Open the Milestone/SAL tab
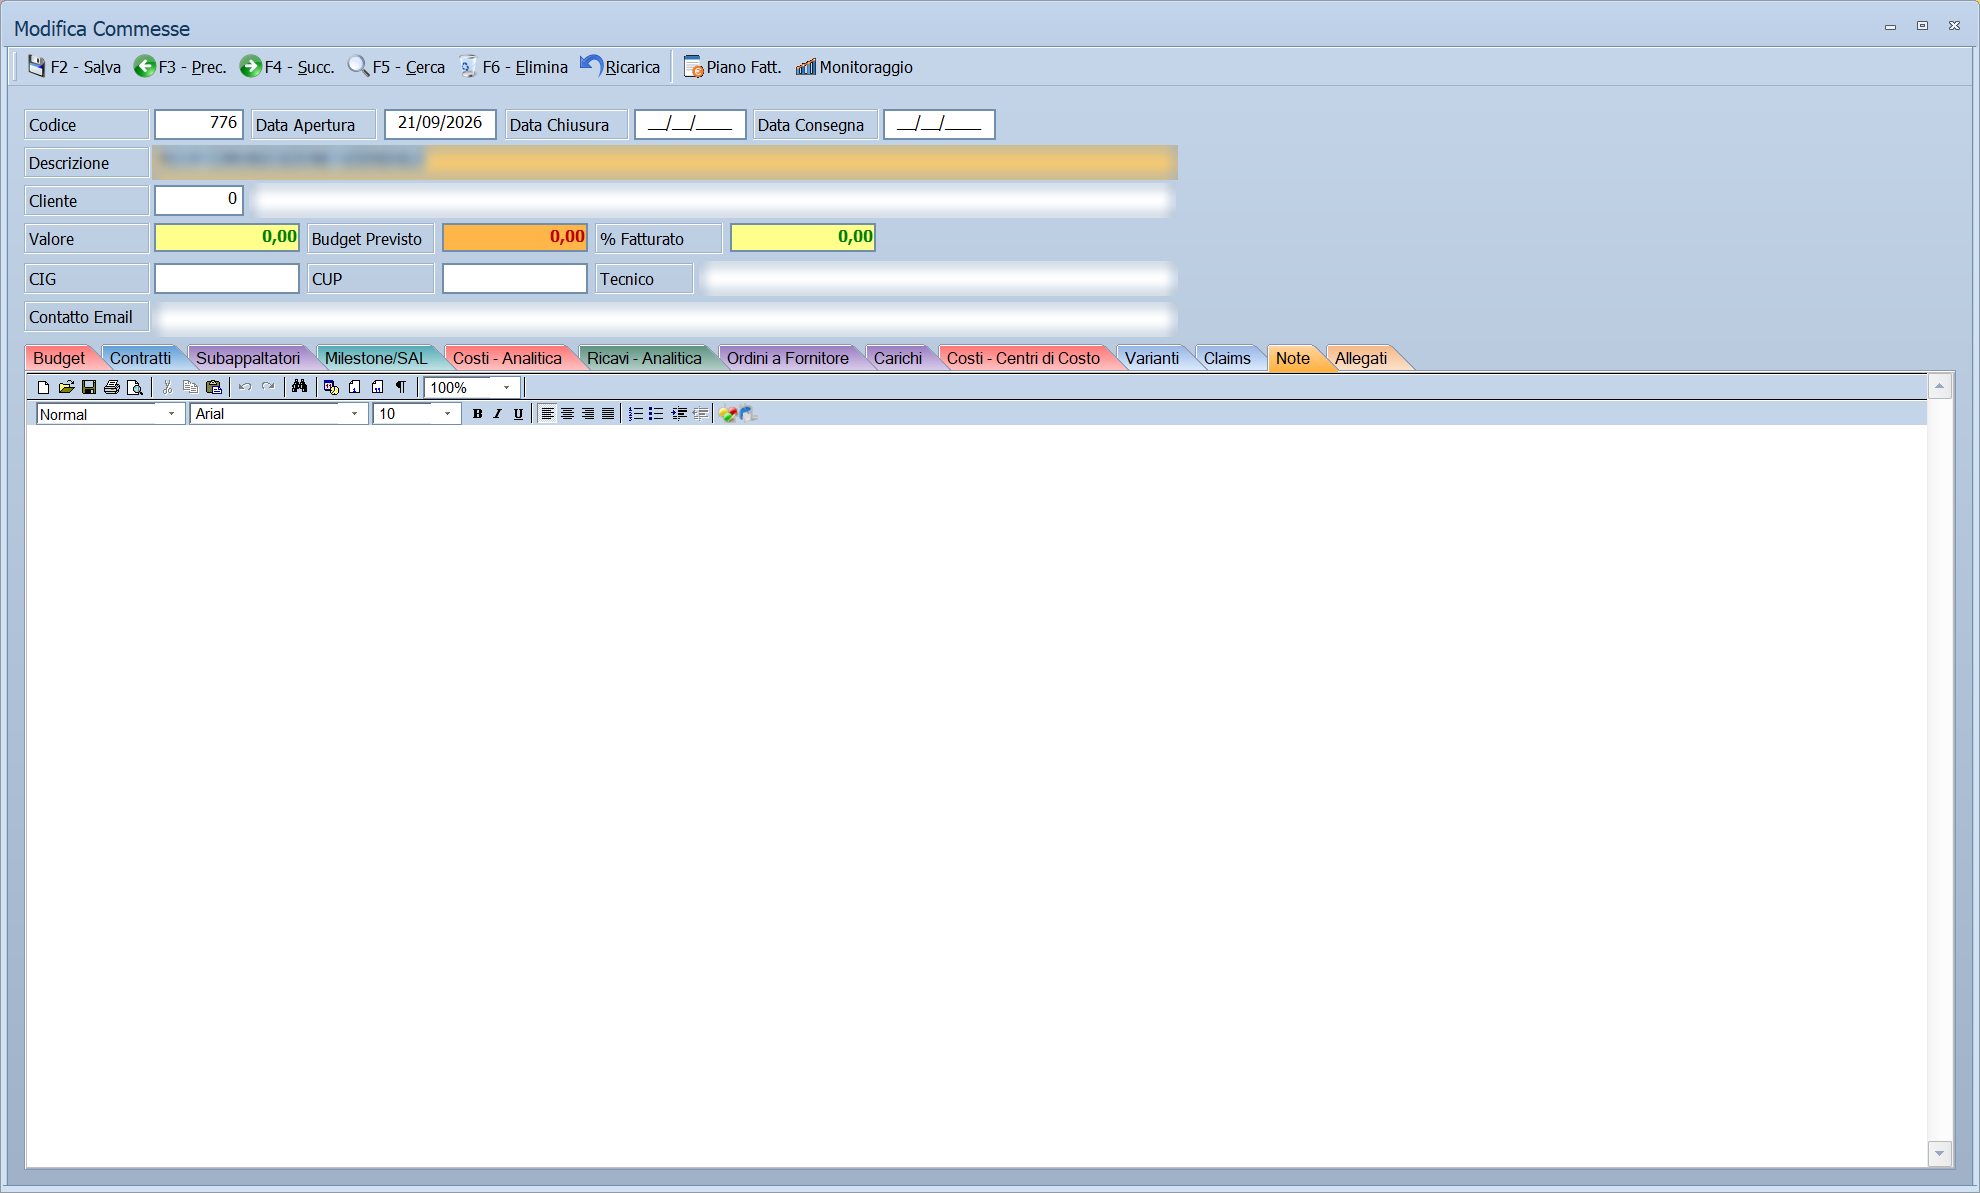This screenshot has width=1980, height=1193. pos(376,358)
